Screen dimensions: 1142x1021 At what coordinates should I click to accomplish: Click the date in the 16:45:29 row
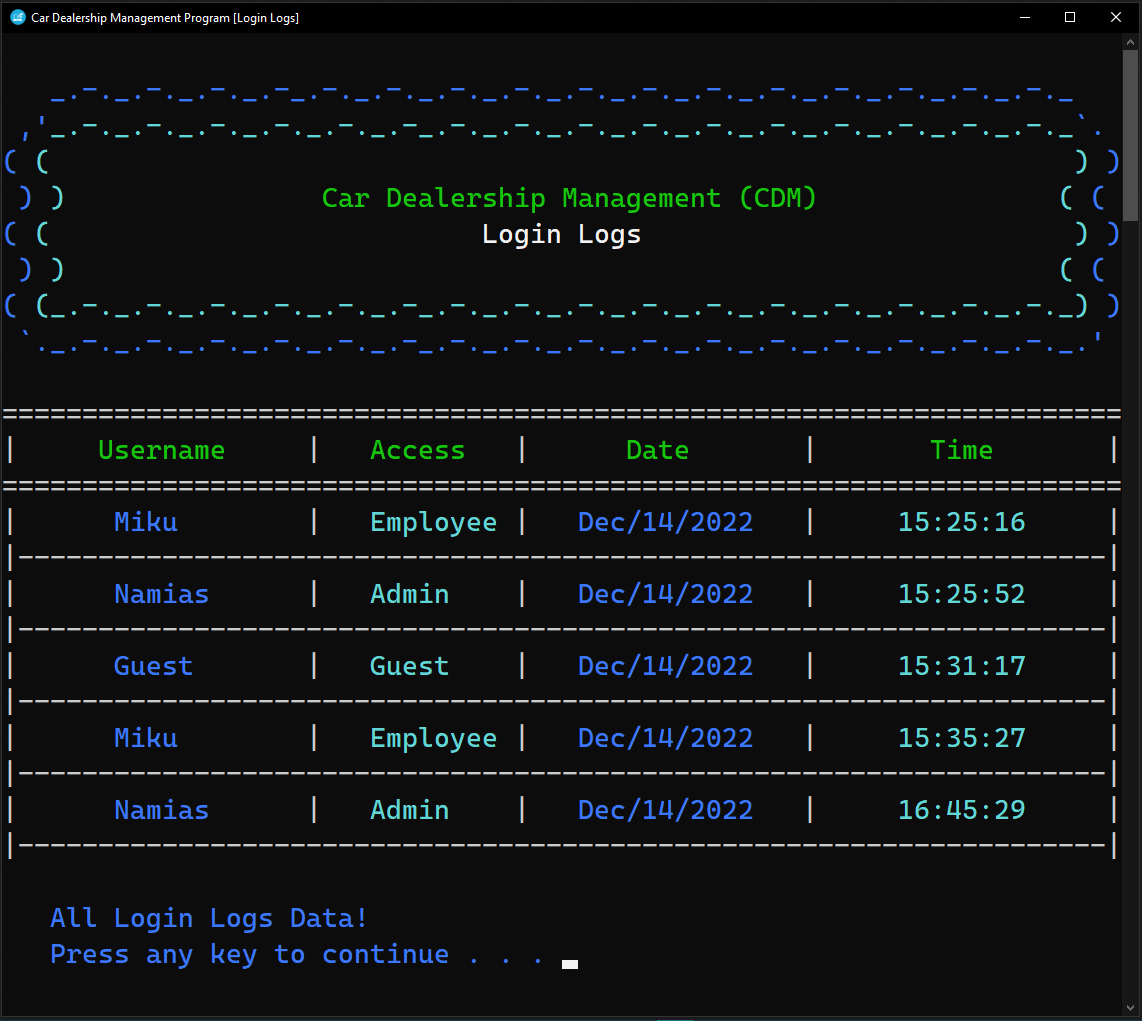(665, 811)
